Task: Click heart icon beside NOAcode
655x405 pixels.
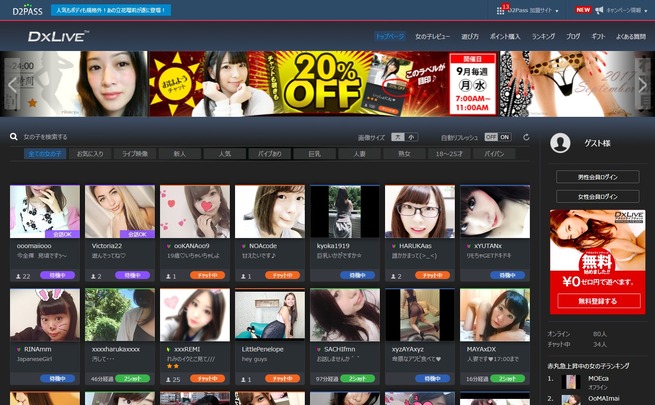Action: [244, 246]
